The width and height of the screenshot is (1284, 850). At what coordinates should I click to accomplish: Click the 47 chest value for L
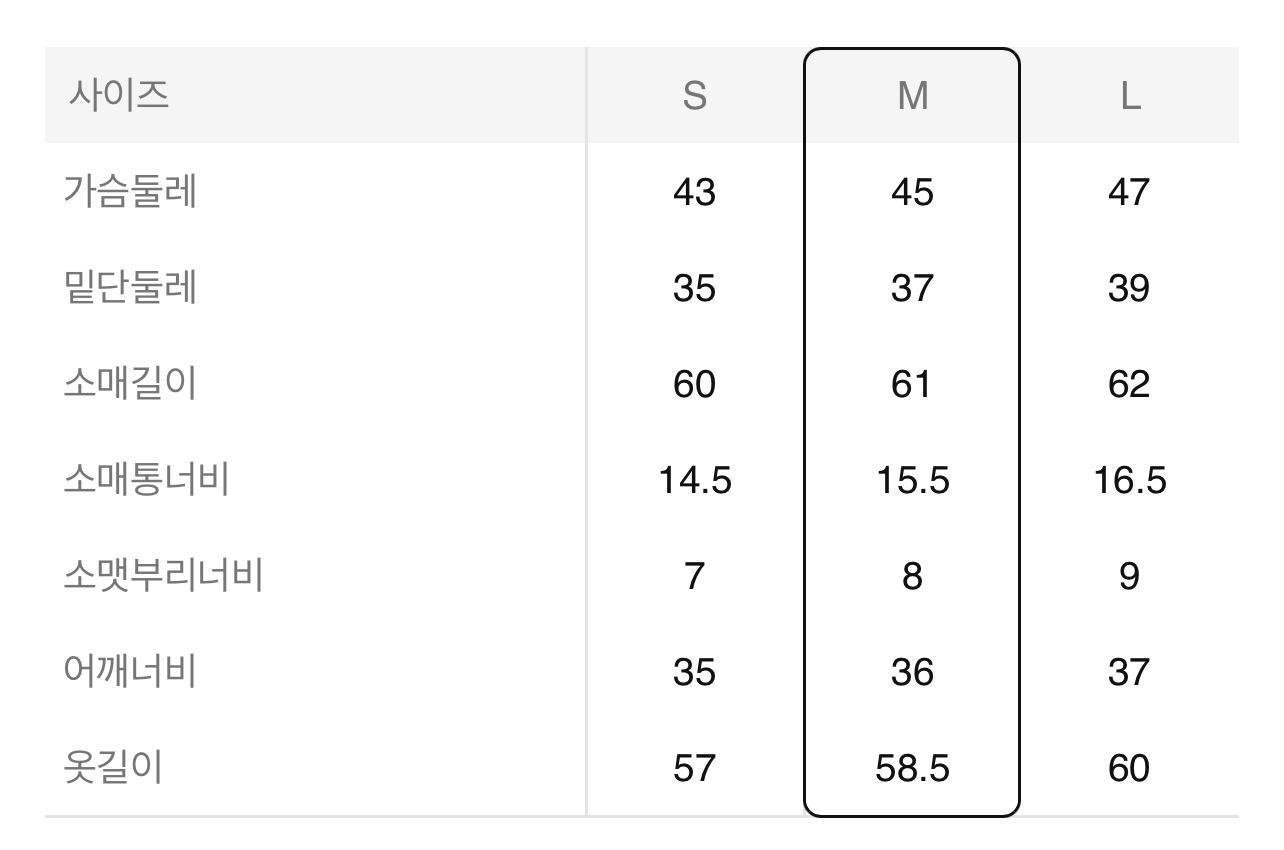pyautogui.click(x=1129, y=192)
